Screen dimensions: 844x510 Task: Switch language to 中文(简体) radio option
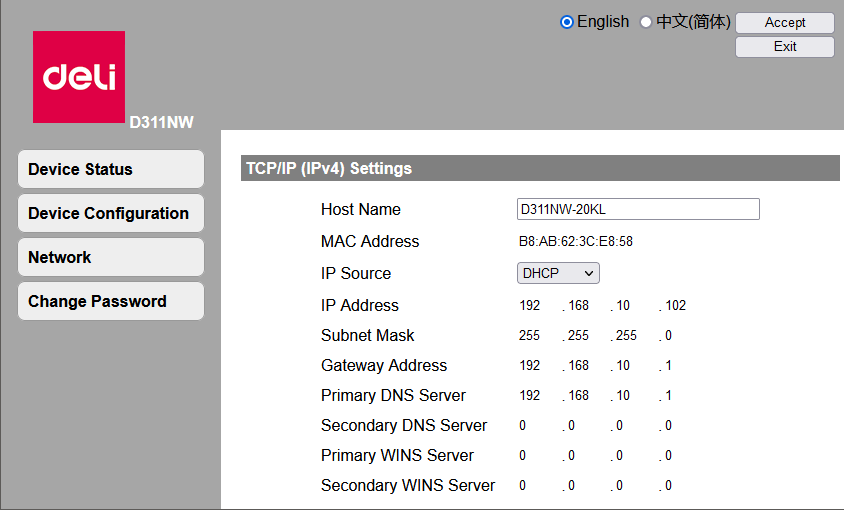tap(646, 22)
